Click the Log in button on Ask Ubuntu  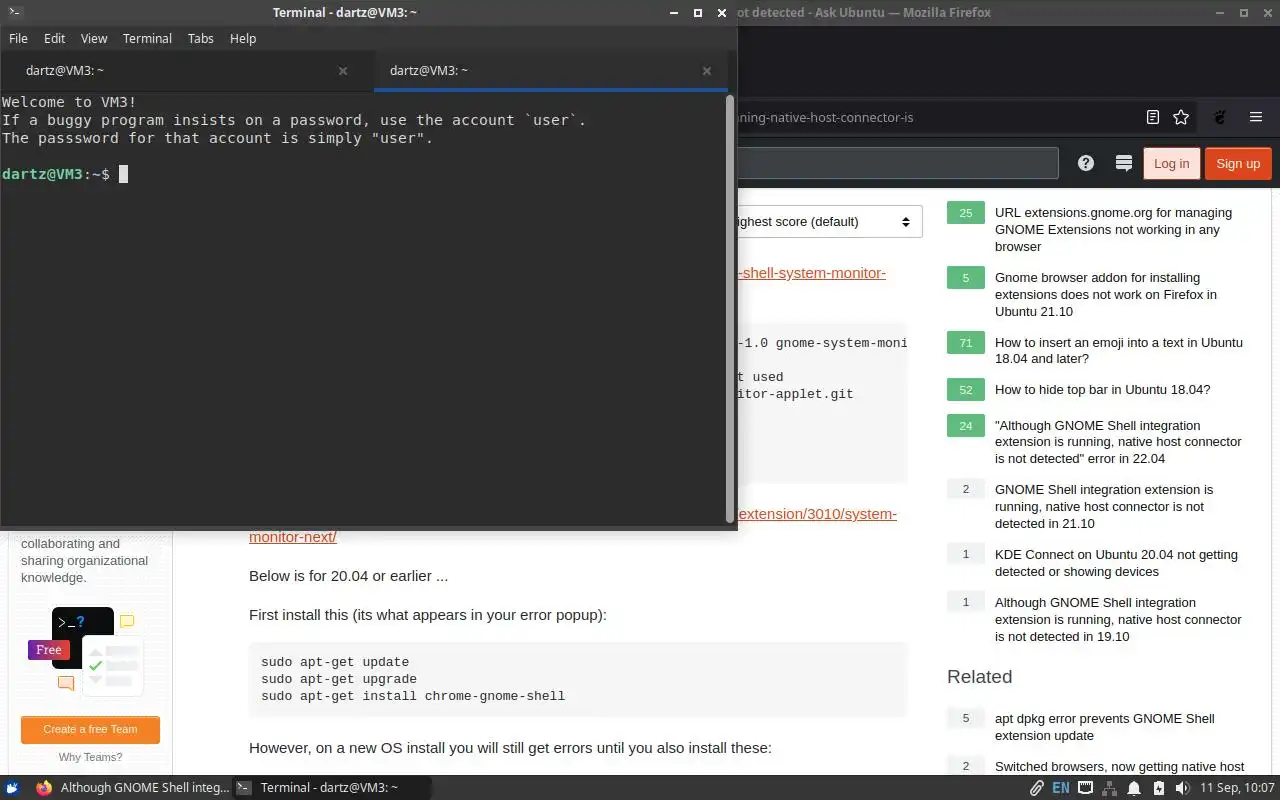point(1171,163)
